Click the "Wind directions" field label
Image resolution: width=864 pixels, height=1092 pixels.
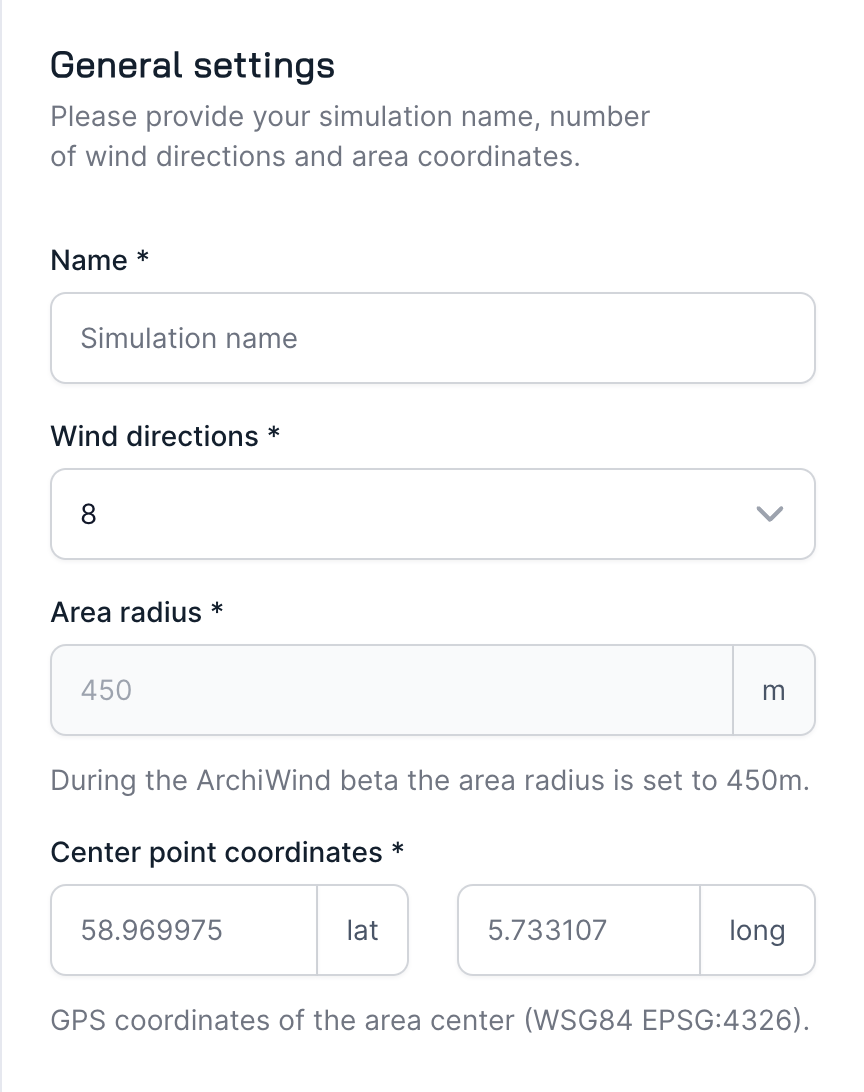tap(154, 437)
